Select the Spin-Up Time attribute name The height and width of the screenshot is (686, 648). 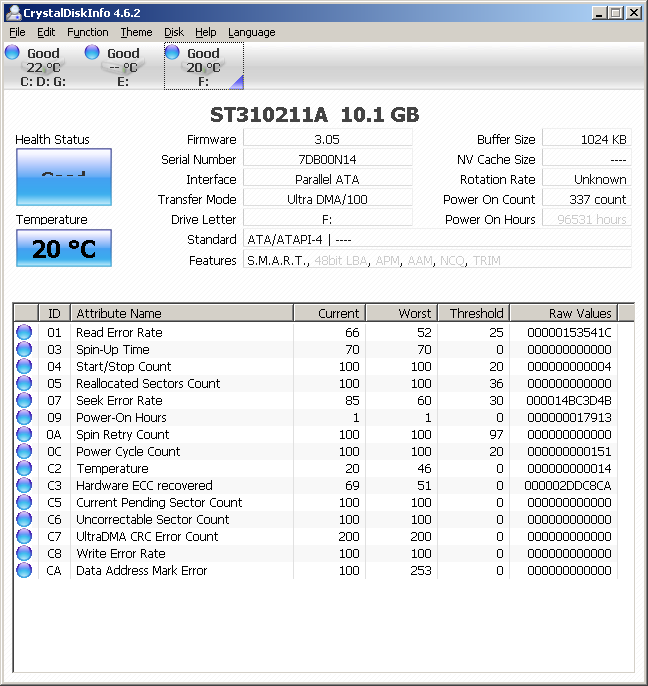pos(113,350)
